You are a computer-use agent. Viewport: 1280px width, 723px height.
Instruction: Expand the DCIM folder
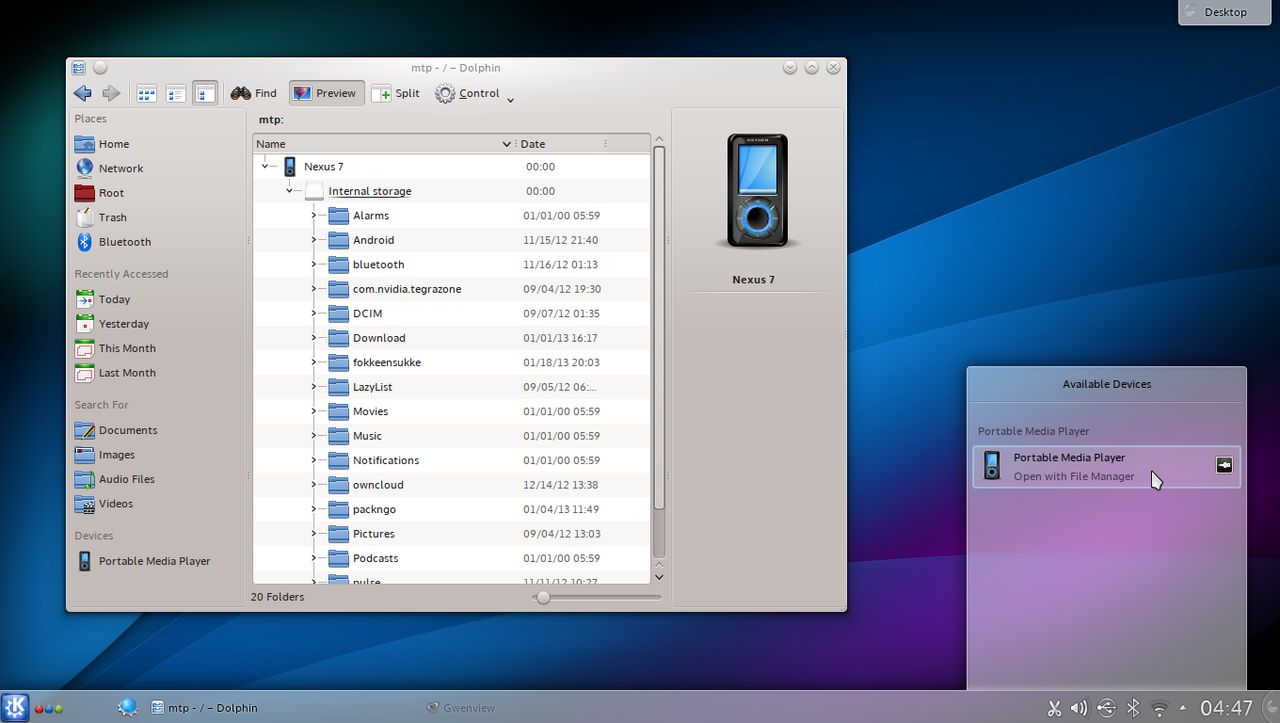point(313,314)
